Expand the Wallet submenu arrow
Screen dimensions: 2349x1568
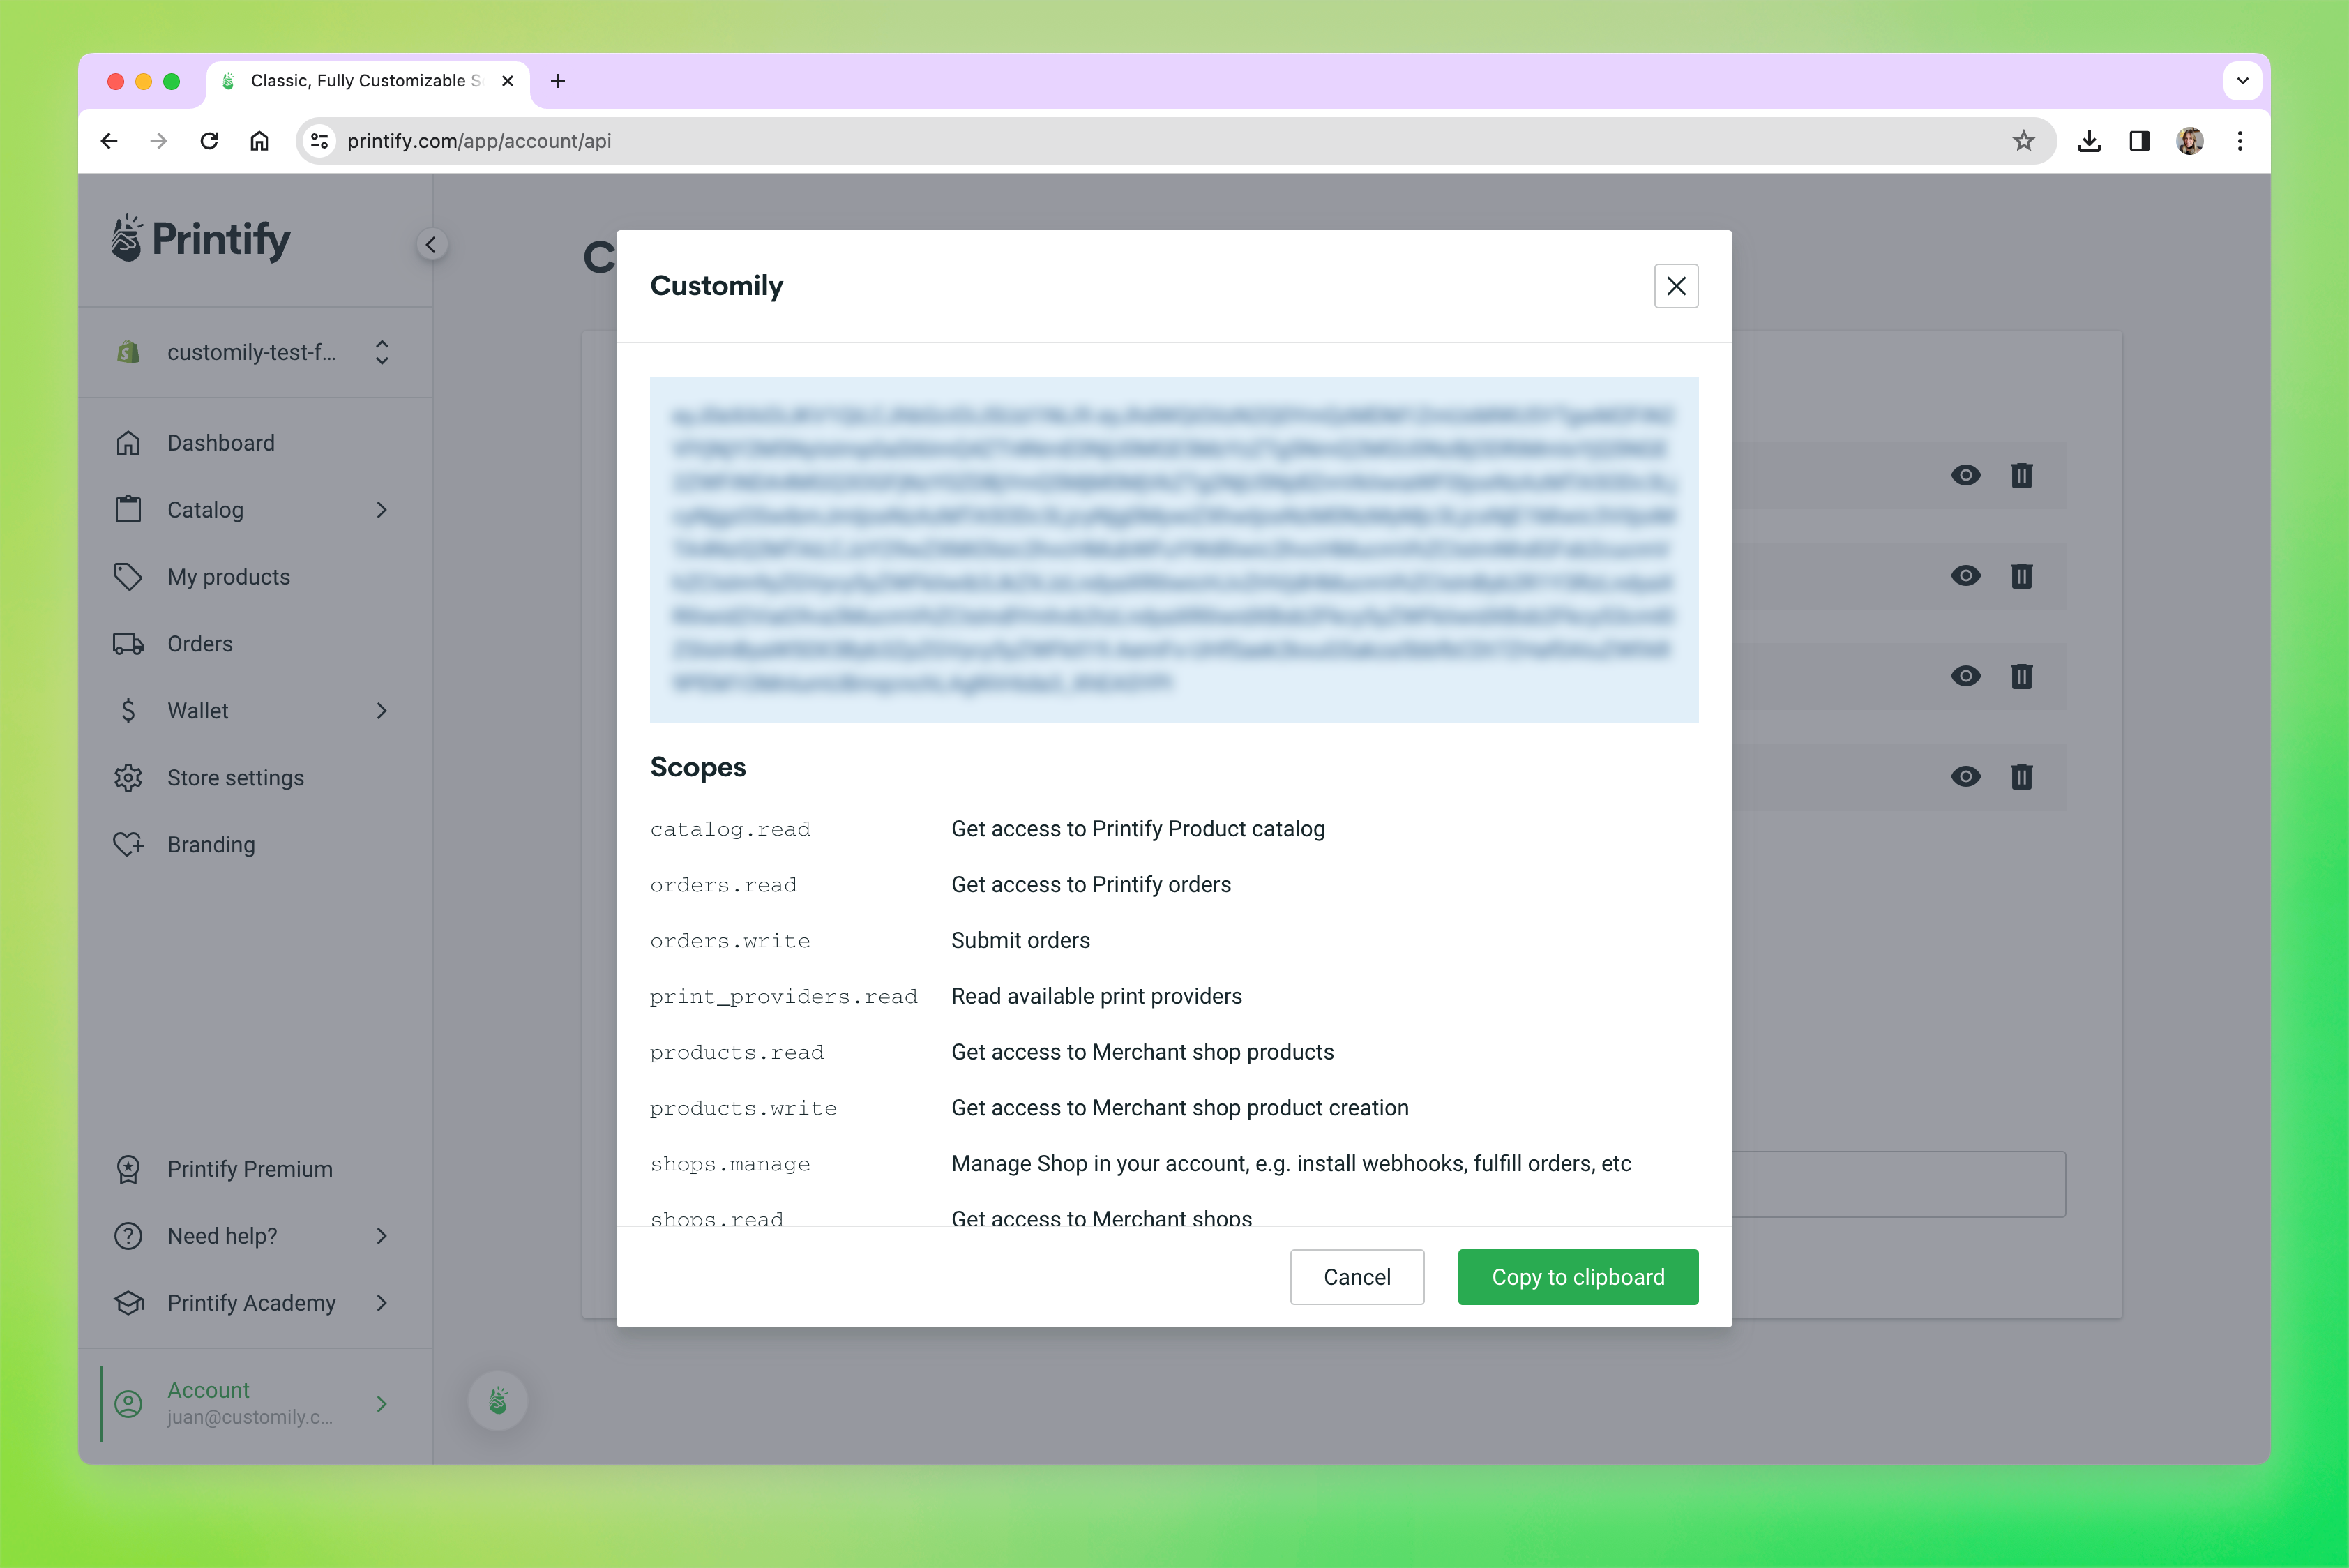(x=381, y=711)
